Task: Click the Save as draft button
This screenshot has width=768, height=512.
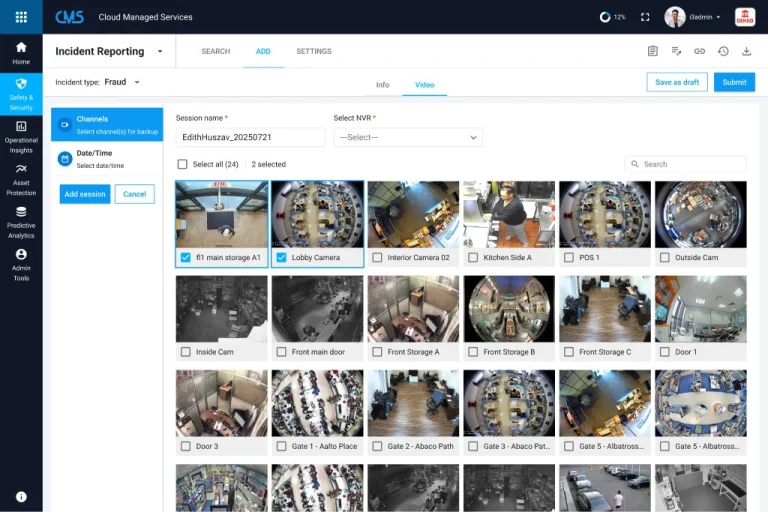Action: (677, 82)
